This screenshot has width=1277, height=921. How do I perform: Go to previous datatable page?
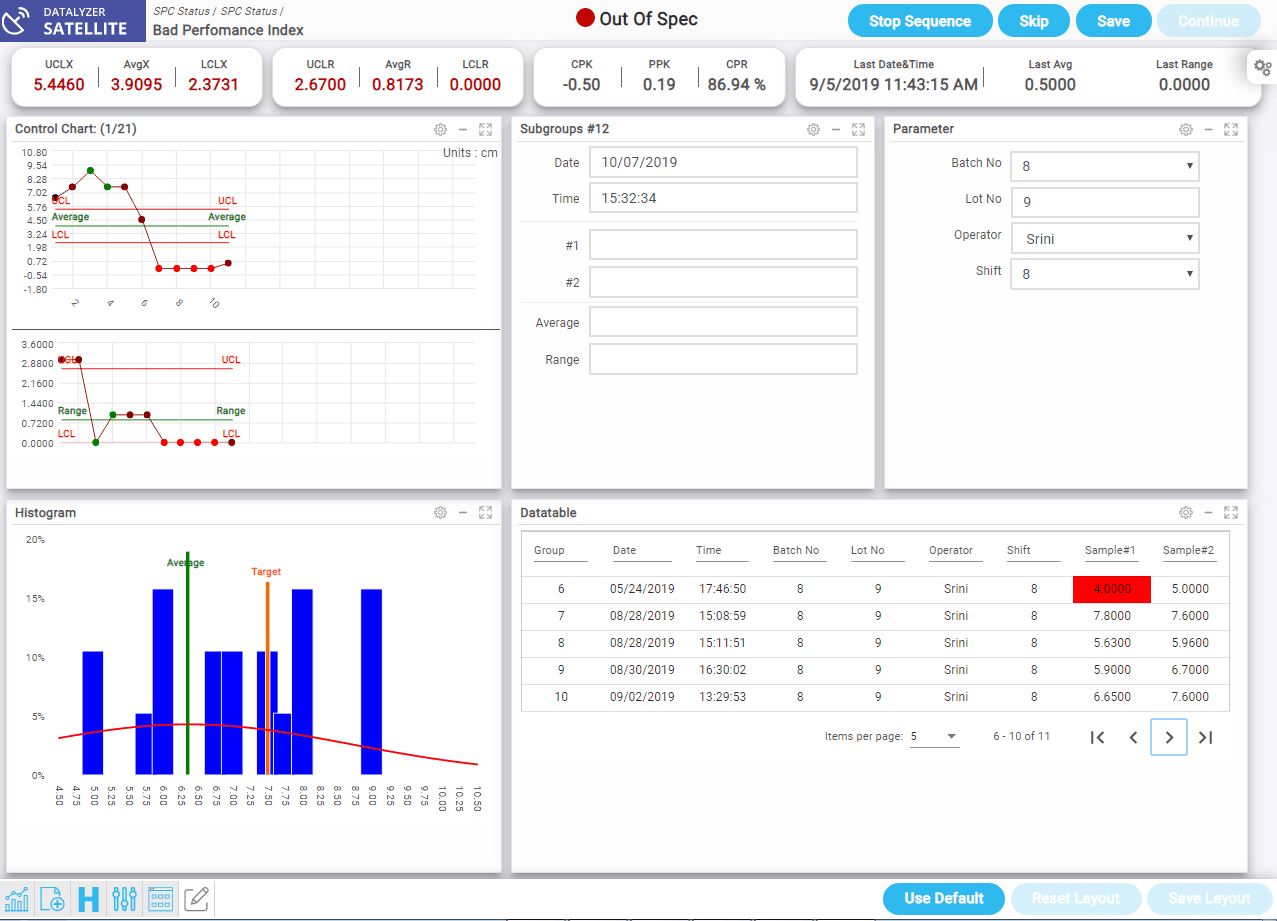coord(1133,737)
